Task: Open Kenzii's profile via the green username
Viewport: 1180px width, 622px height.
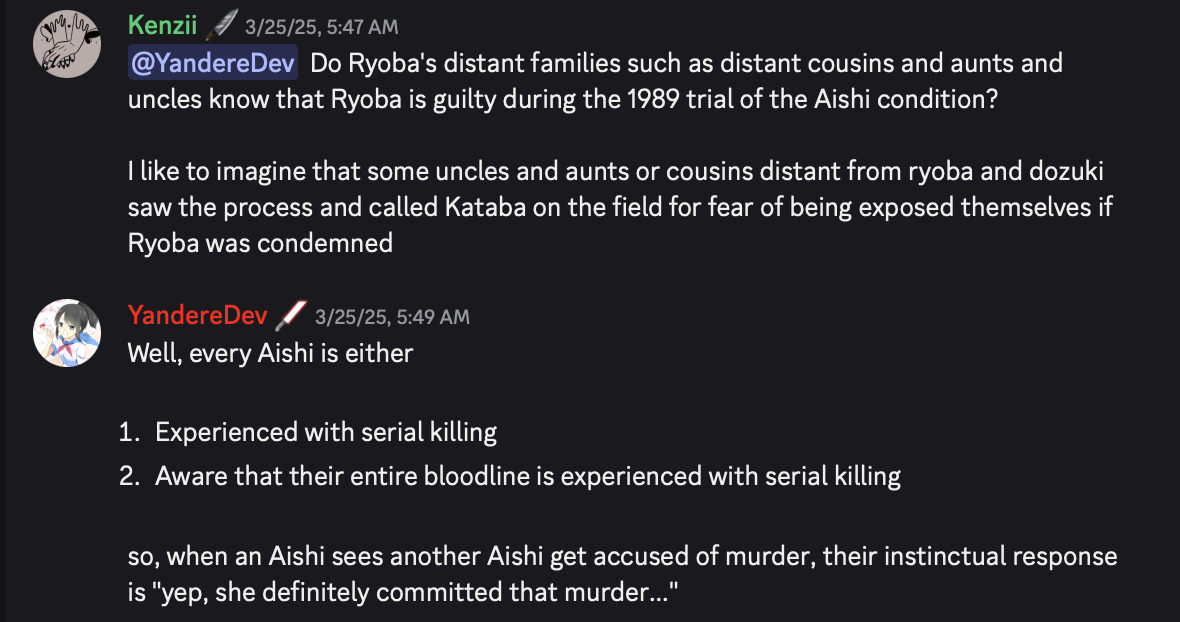Action: pyautogui.click(x=164, y=25)
